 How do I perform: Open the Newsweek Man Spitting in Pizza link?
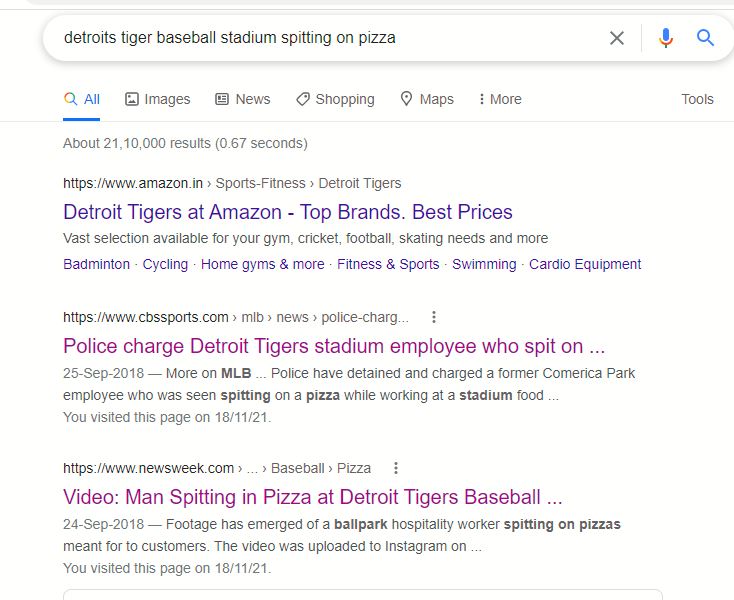[313, 497]
